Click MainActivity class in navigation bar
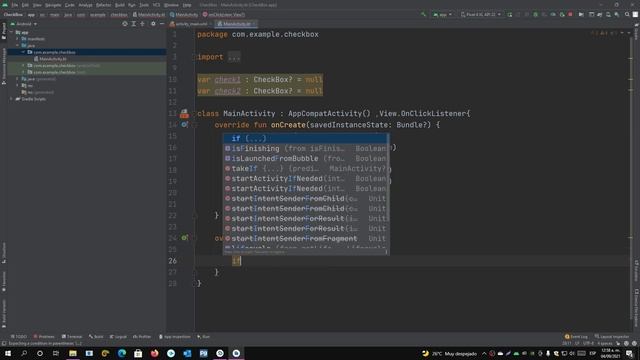This screenshot has height=360, width=640. [x=184, y=14]
